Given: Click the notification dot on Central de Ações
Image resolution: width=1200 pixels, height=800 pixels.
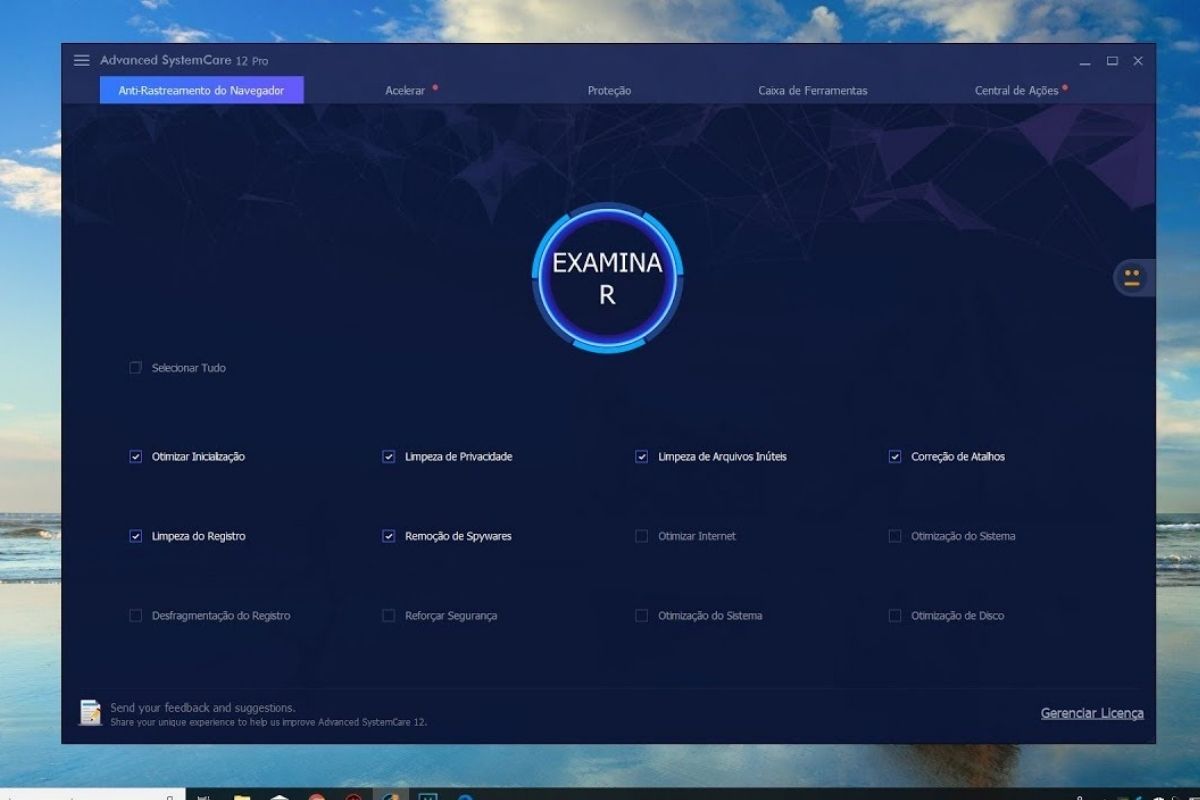Looking at the screenshot, I should coord(1064,86).
